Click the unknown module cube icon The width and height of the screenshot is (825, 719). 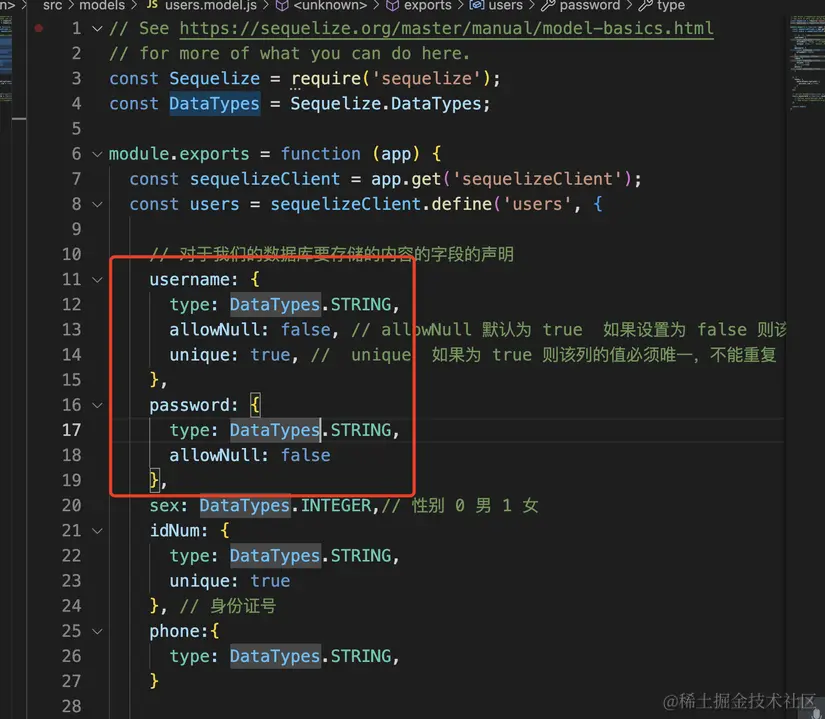(x=283, y=5)
